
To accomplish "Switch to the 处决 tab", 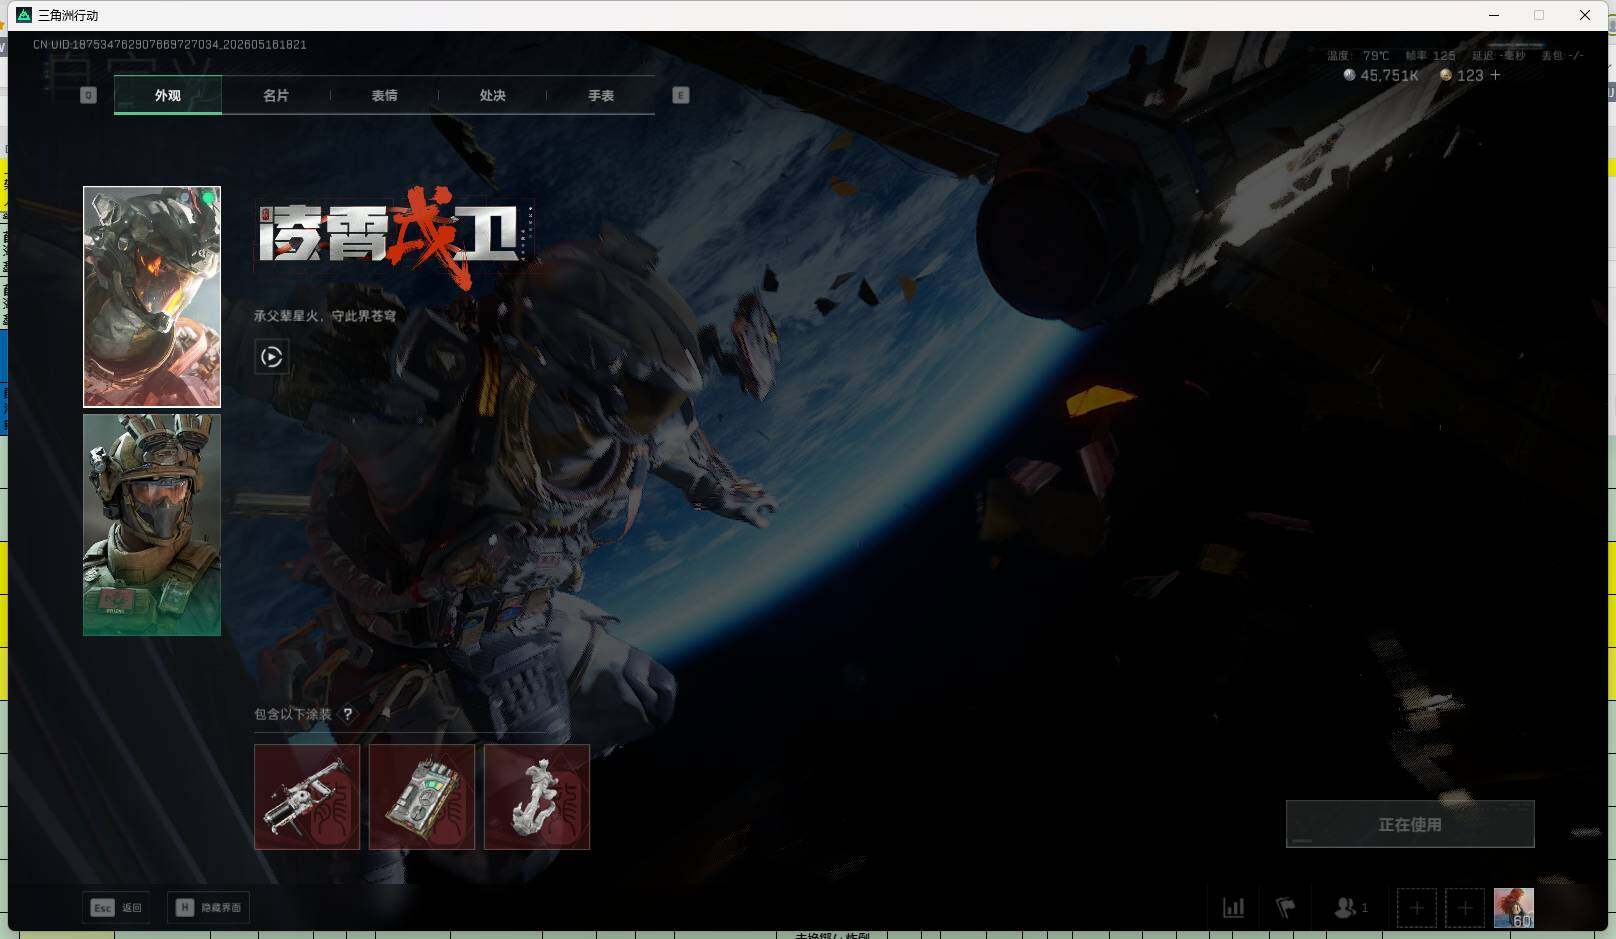I will (492, 95).
